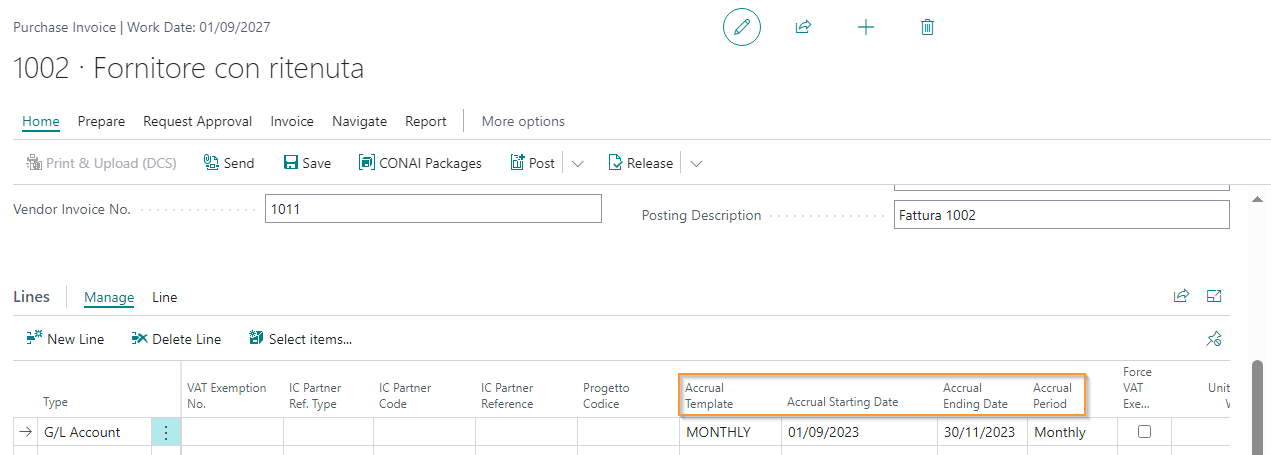Click the IC Partner Reference header
Screen dimensions: 1271x455
[507, 396]
